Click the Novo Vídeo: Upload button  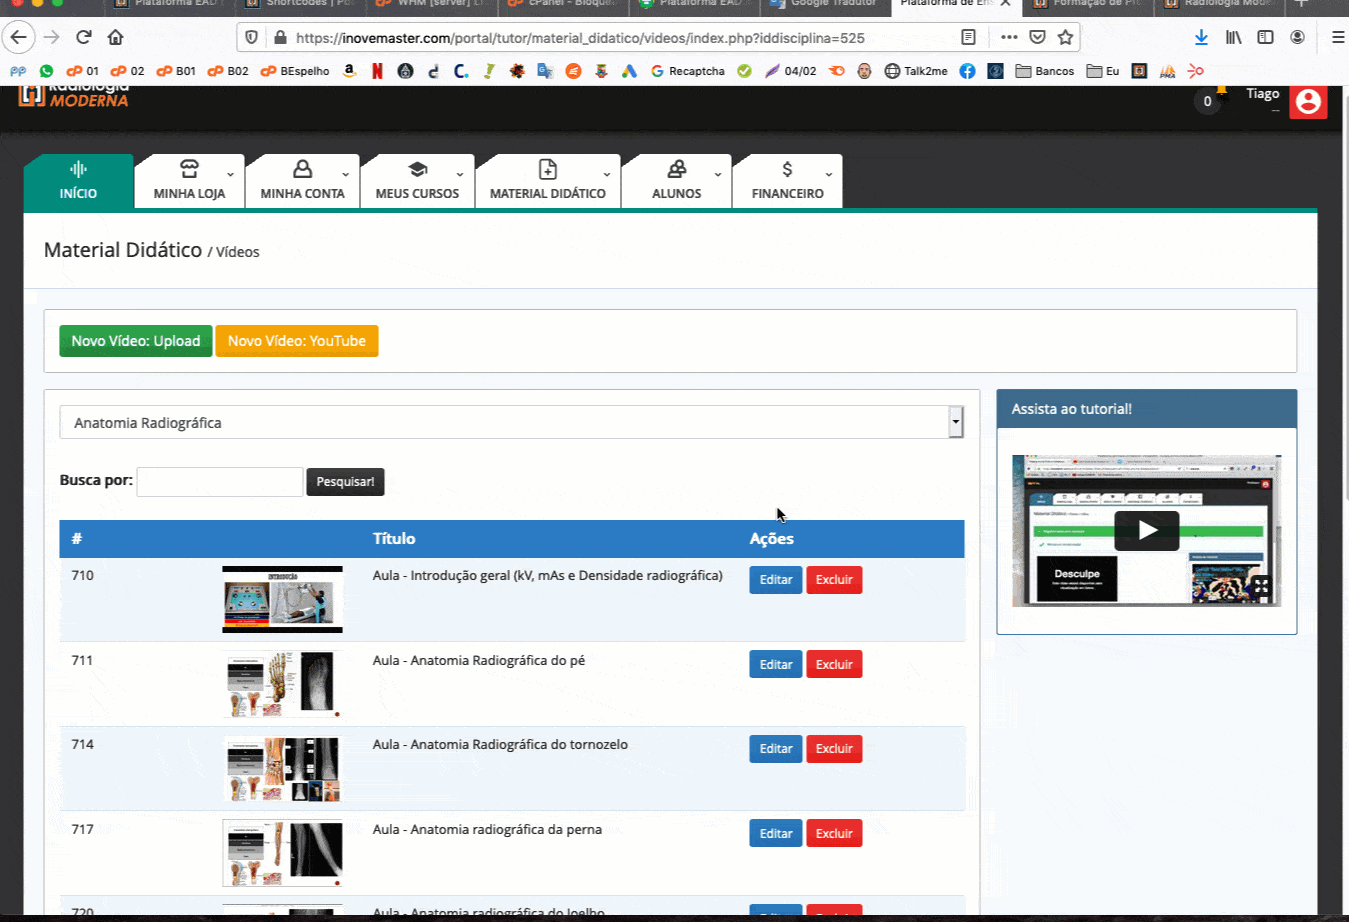coord(136,341)
